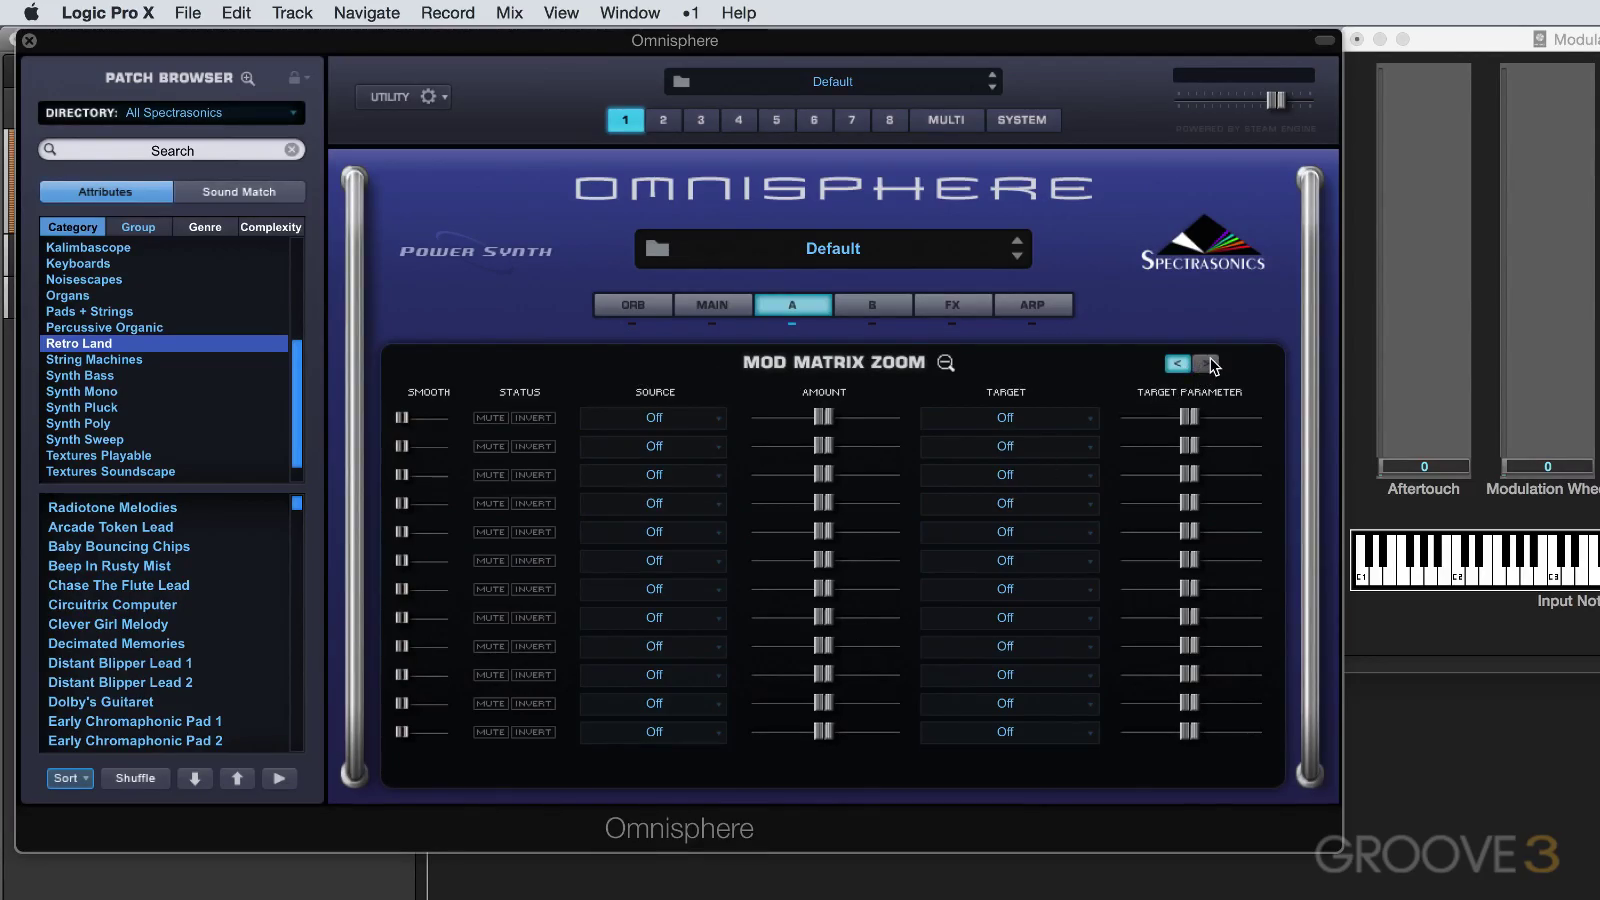Open the Target dropdown in the sixth row

point(1009,561)
